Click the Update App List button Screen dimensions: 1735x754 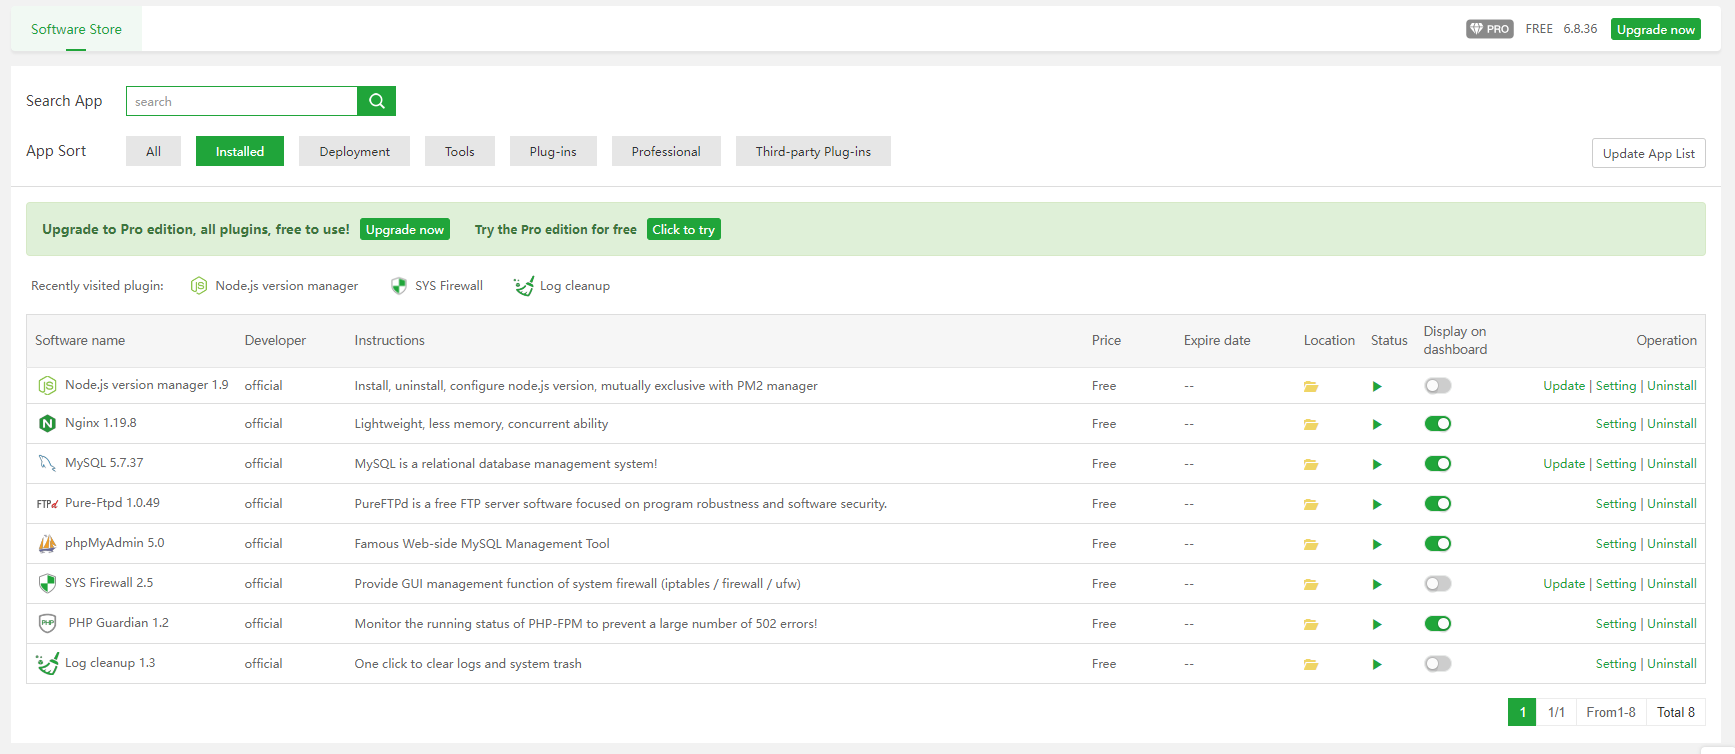[1648, 154]
